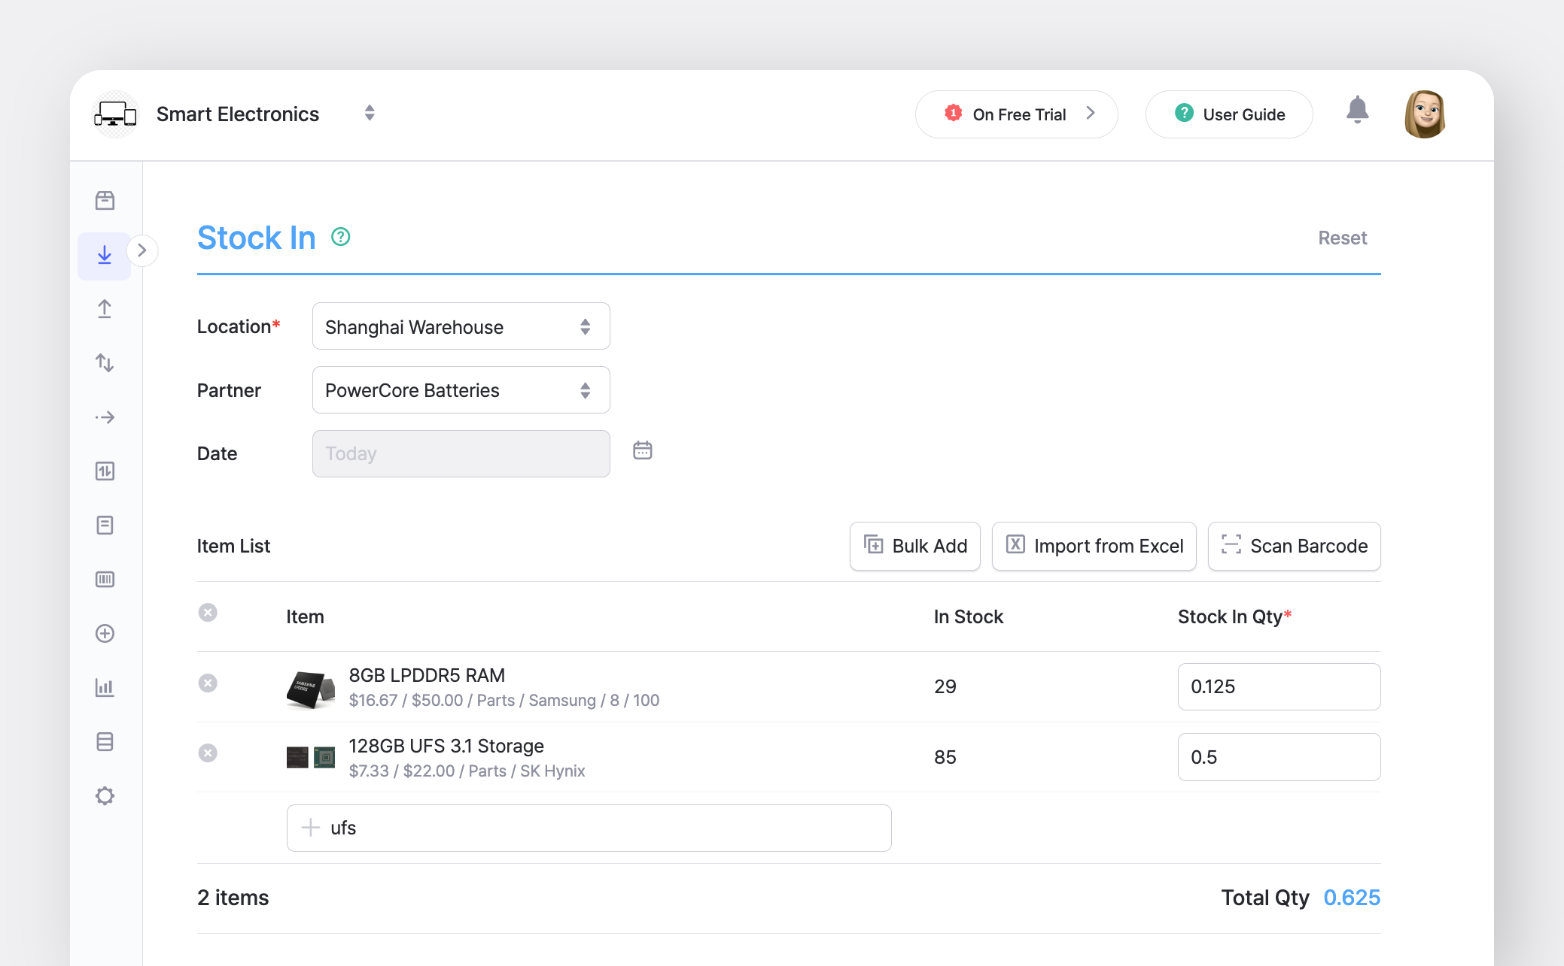Clear all items using header remove icon

[x=208, y=613]
